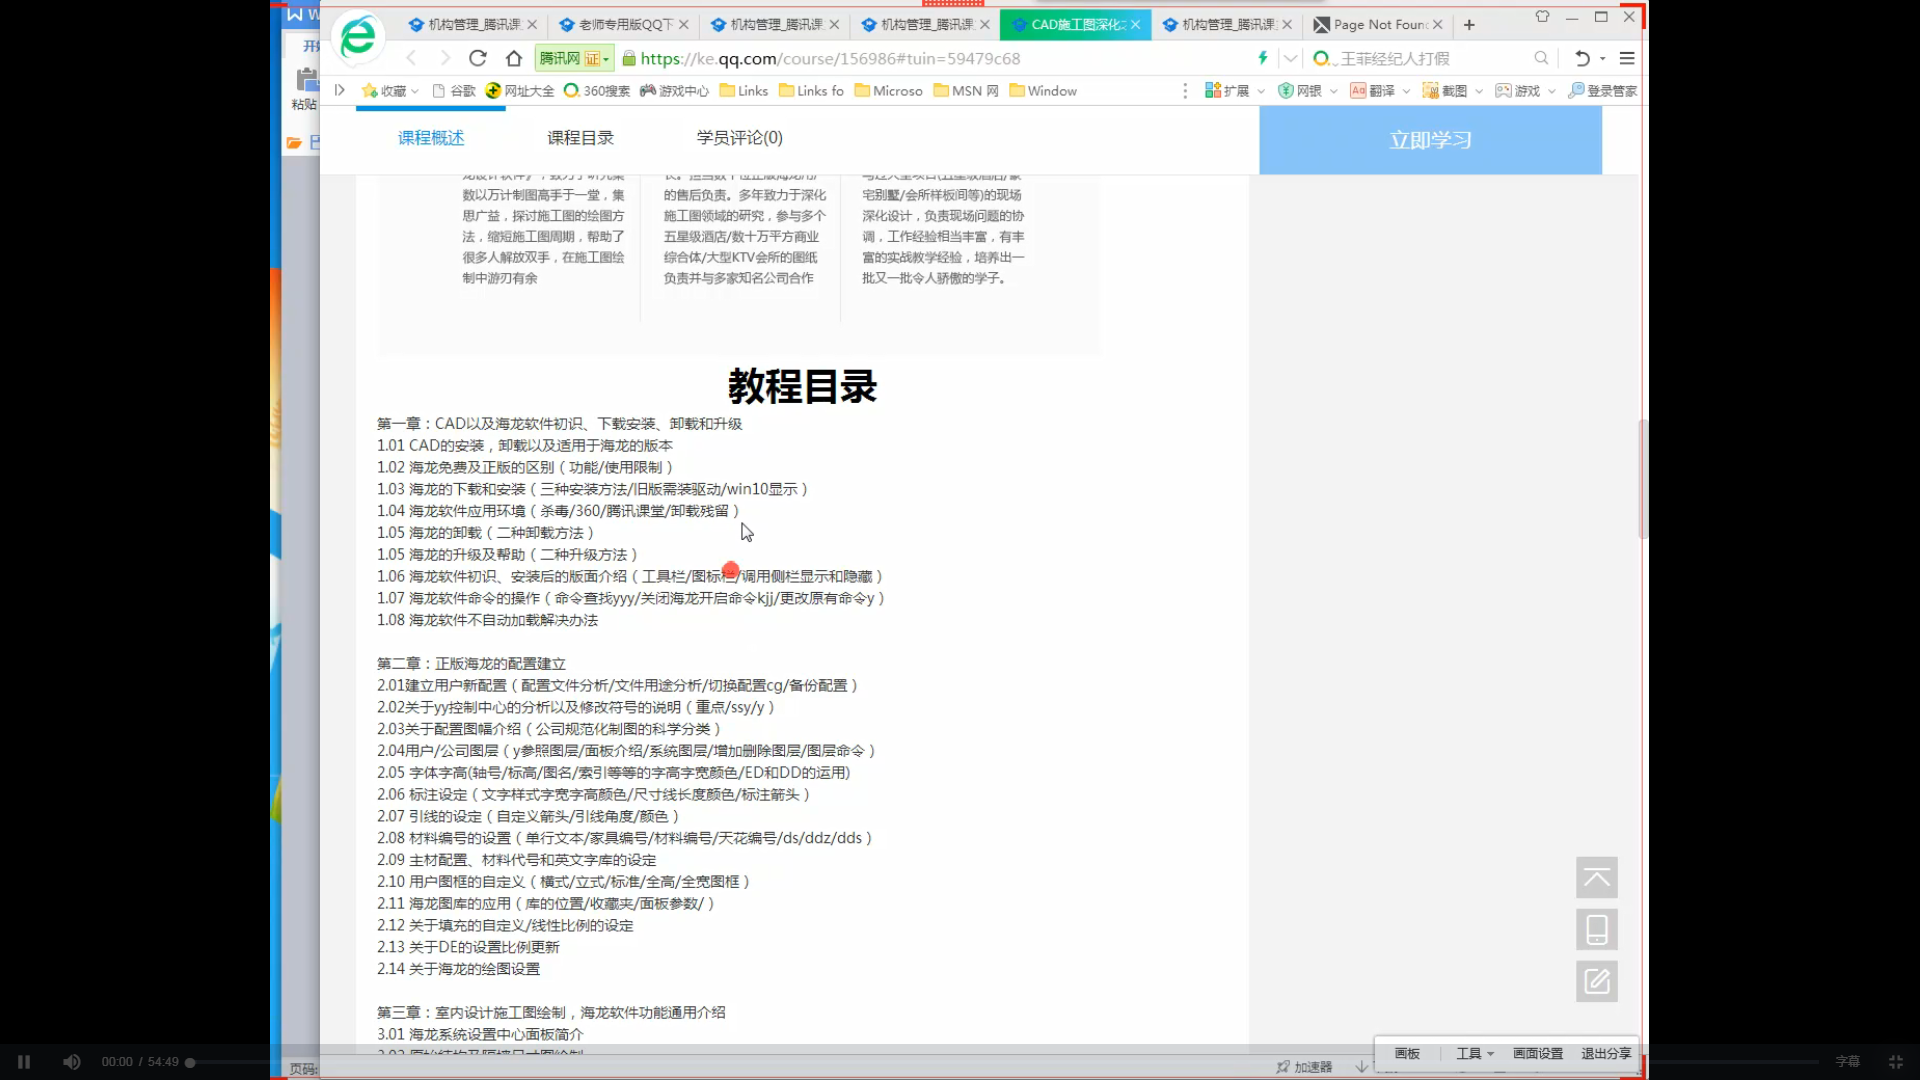Expand the address bar dropdown arrow
This screenshot has height=1080, width=1920.
pyautogui.click(x=1290, y=58)
